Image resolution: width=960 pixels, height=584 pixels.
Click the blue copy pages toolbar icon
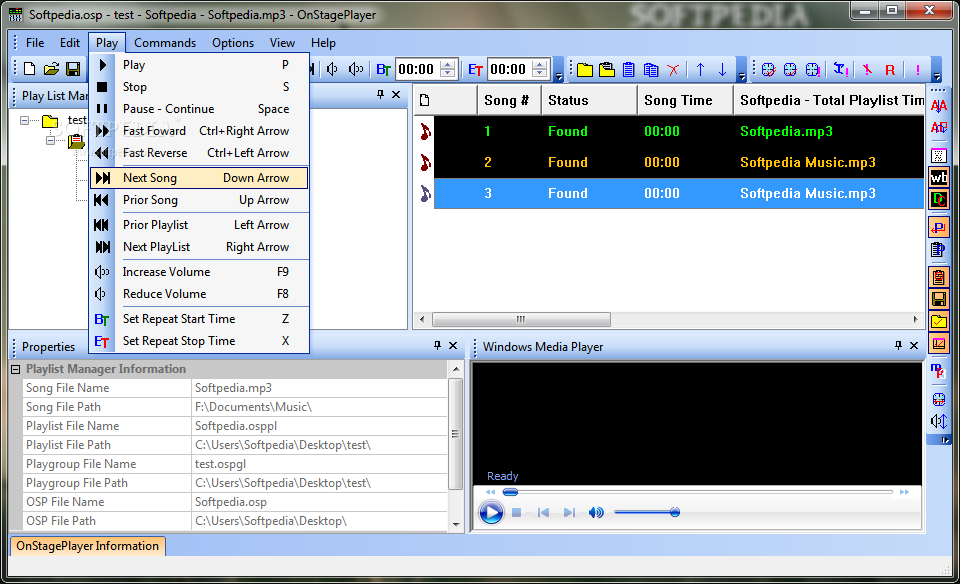pos(651,70)
